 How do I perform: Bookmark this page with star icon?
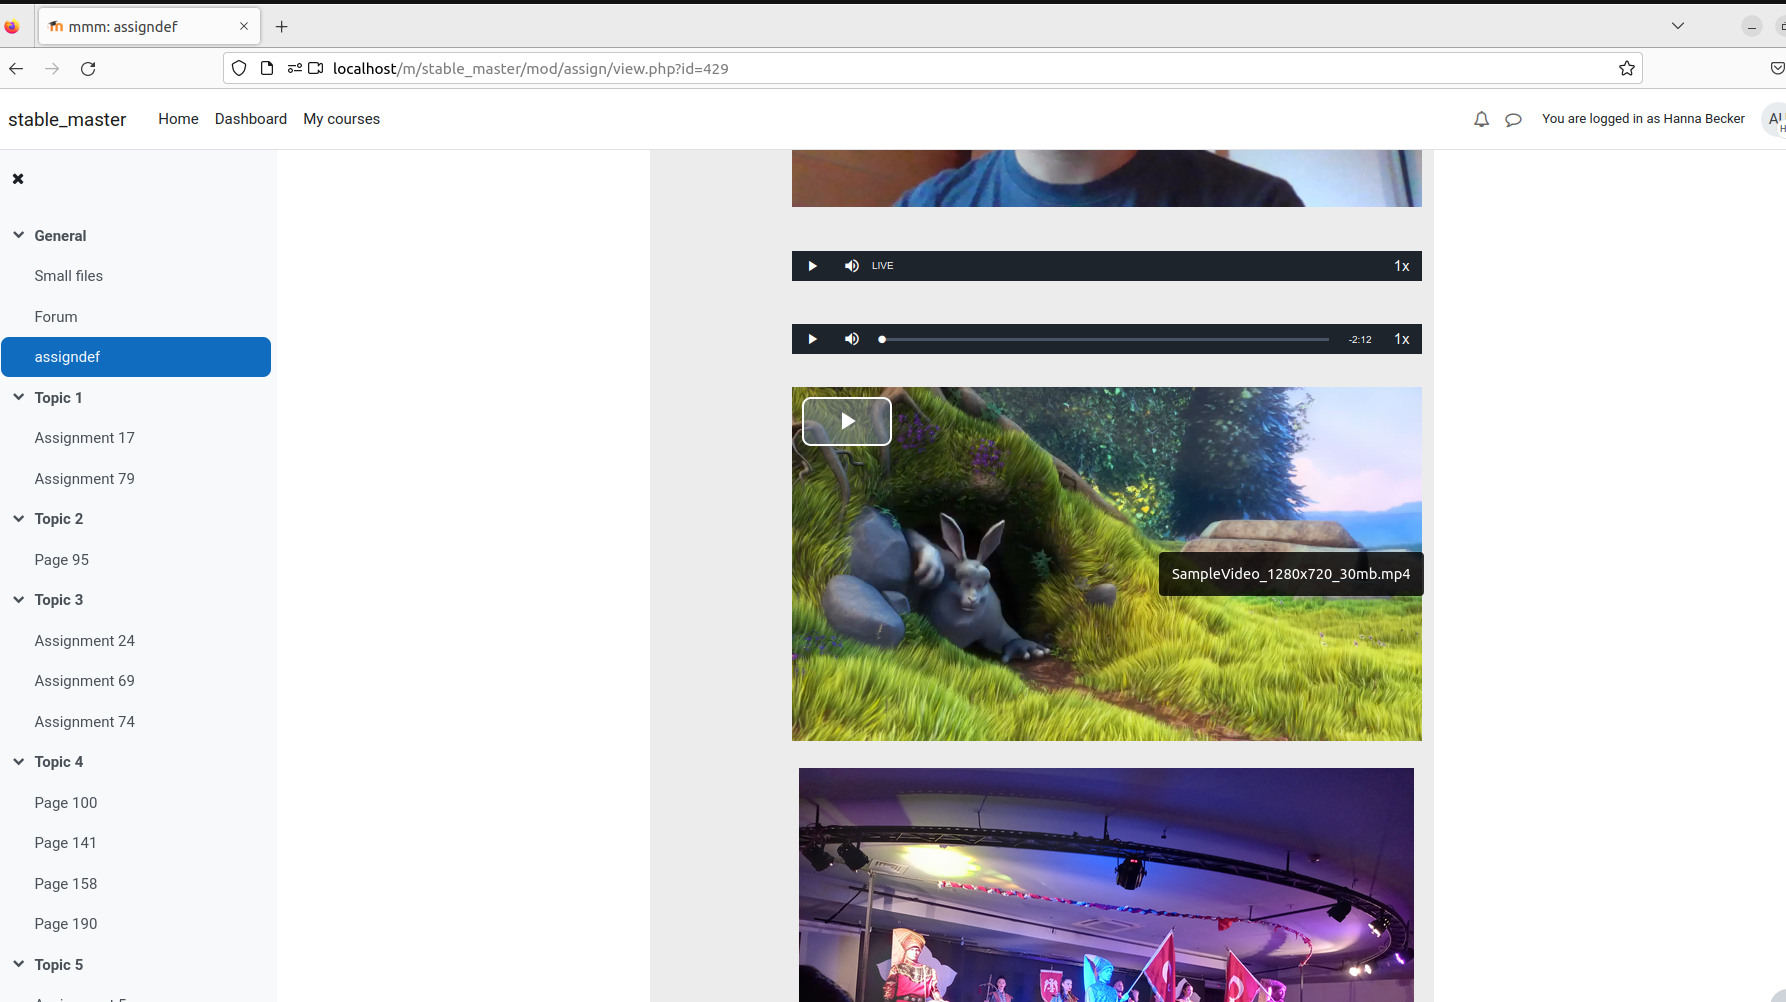click(1627, 68)
